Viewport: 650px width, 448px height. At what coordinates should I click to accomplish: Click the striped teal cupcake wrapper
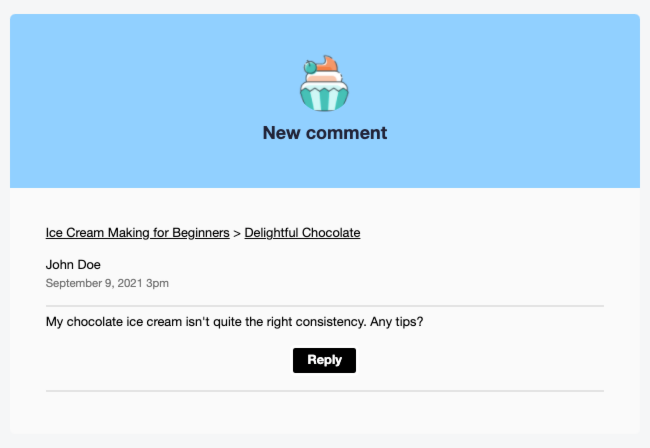pos(324,99)
